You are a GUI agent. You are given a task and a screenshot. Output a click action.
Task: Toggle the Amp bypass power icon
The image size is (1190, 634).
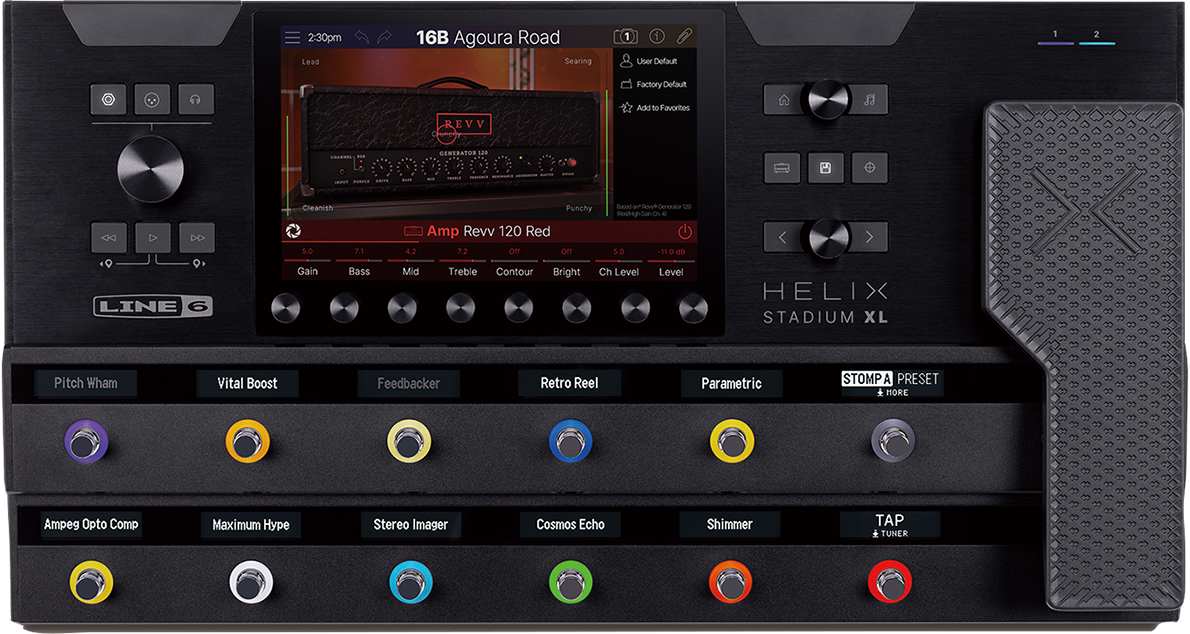click(x=685, y=231)
